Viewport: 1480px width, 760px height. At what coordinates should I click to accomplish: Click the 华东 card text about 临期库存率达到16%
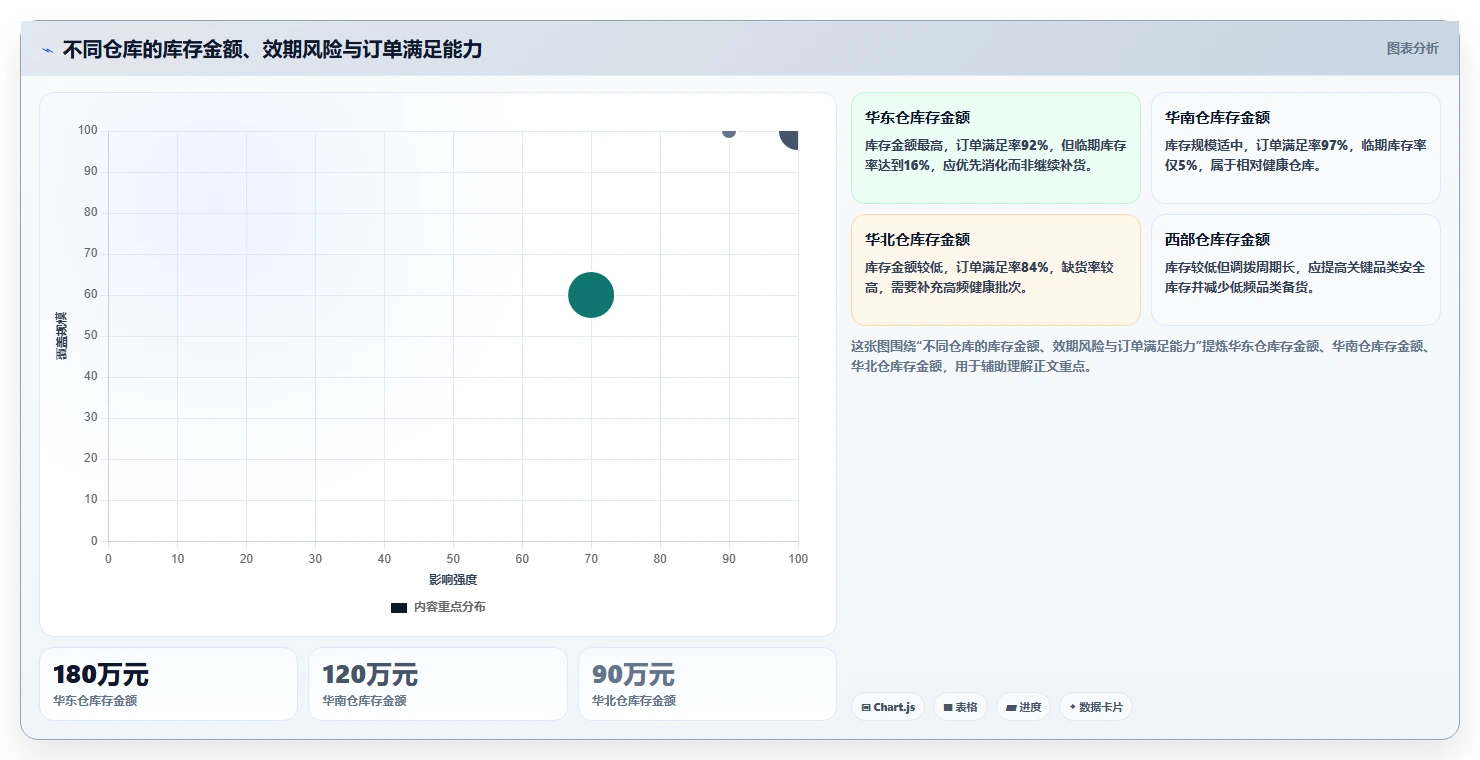pyautogui.click(x=995, y=155)
